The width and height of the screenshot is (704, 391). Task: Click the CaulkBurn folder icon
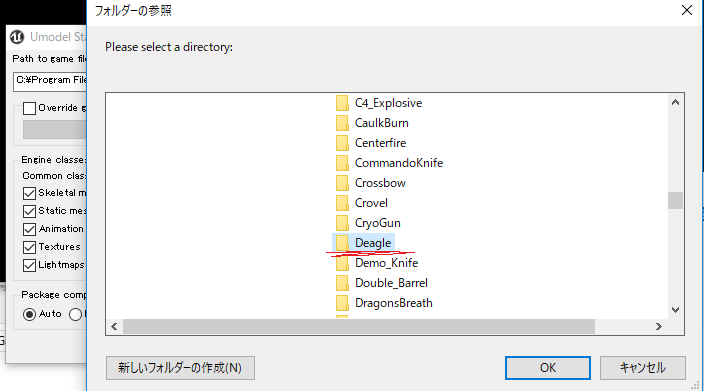point(342,123)
